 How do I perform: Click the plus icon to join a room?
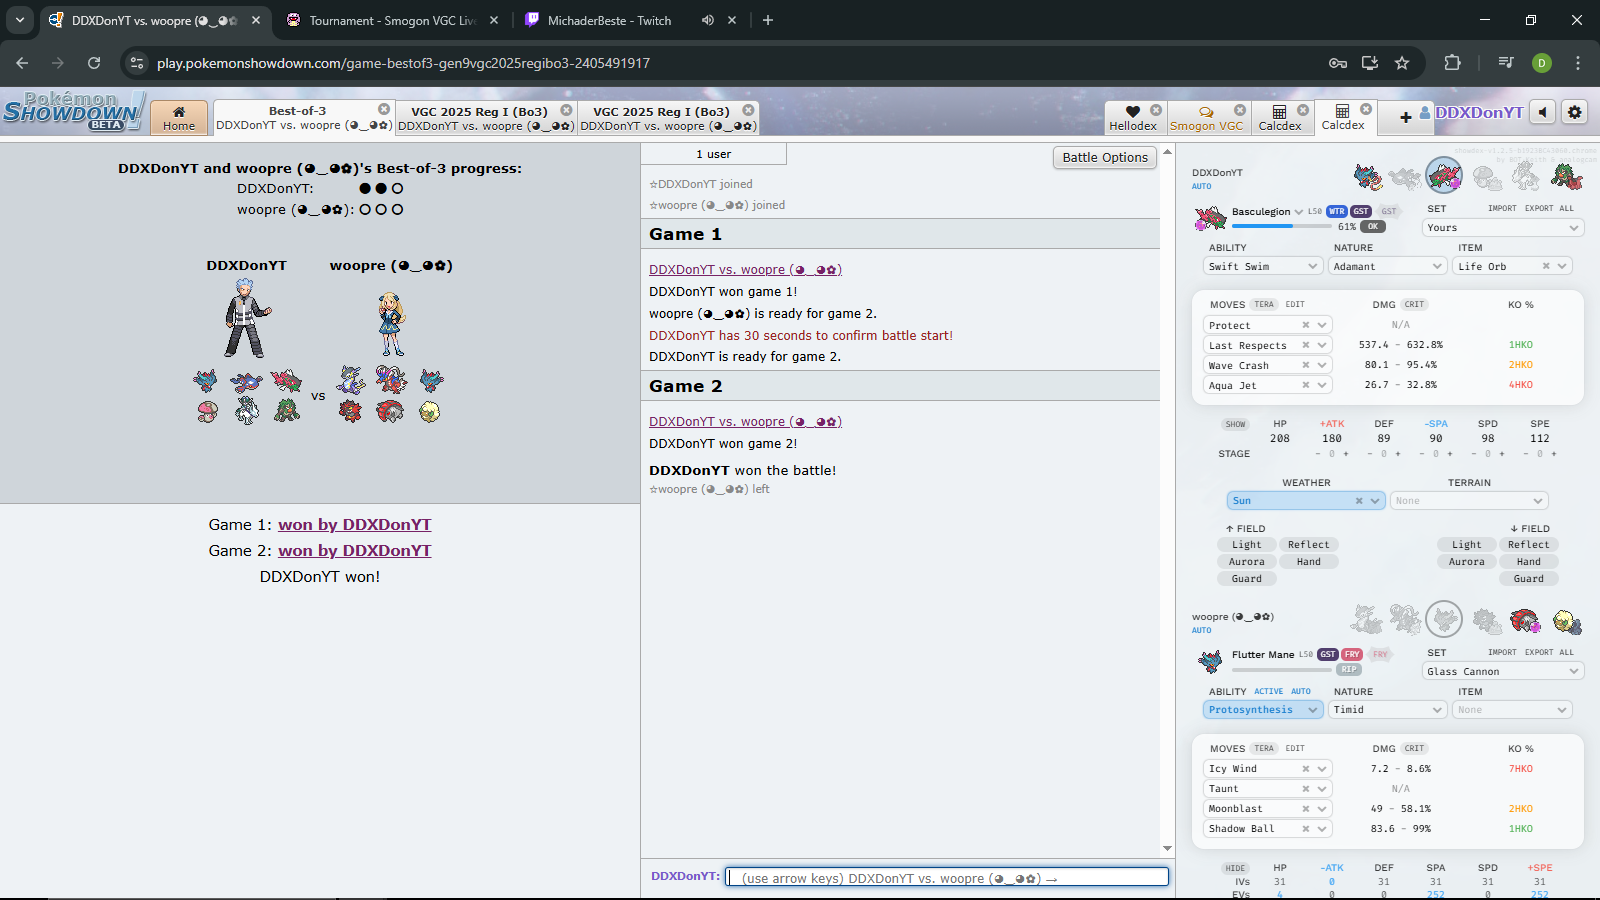tap(1405, 117)
